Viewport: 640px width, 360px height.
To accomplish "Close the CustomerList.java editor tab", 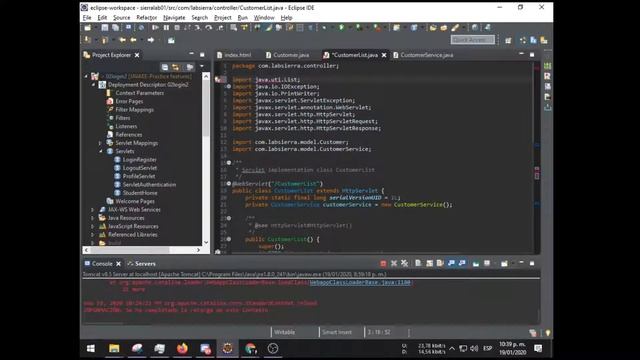I will (384, 55).
